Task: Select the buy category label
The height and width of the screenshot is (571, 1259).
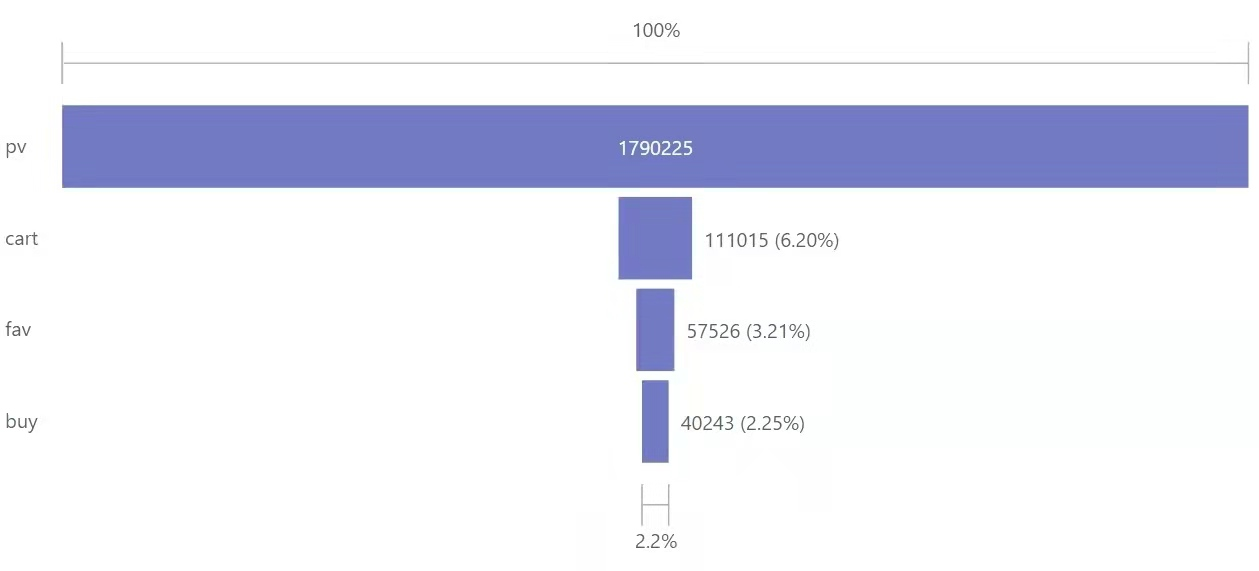Action: coord(21,421)
